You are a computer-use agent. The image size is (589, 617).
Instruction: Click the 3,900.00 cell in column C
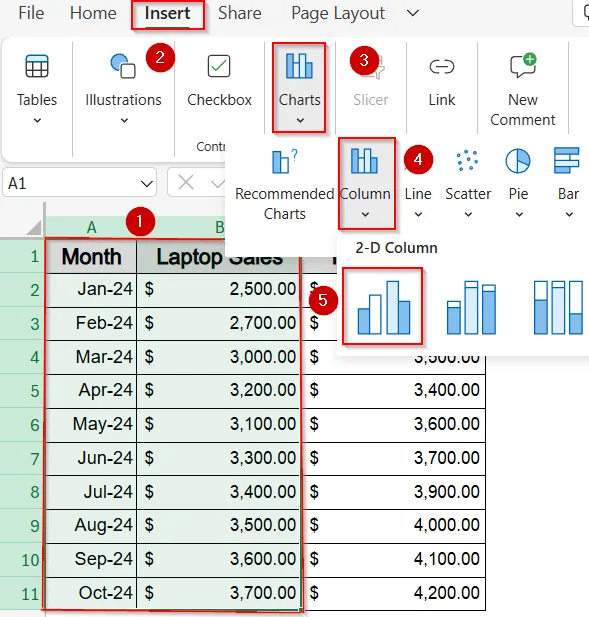point(393,492)
